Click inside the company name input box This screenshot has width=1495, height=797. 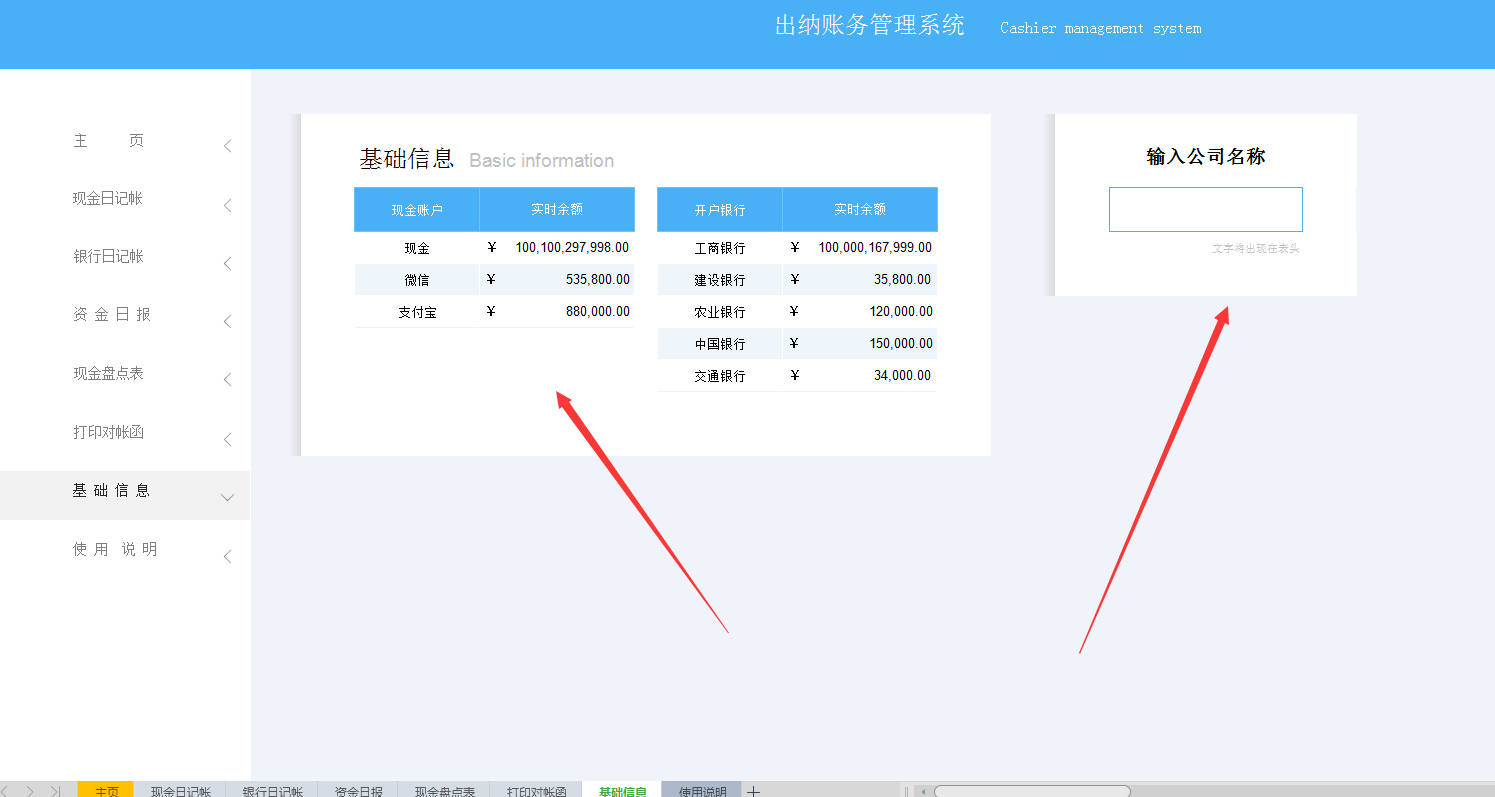(1205, 209)
